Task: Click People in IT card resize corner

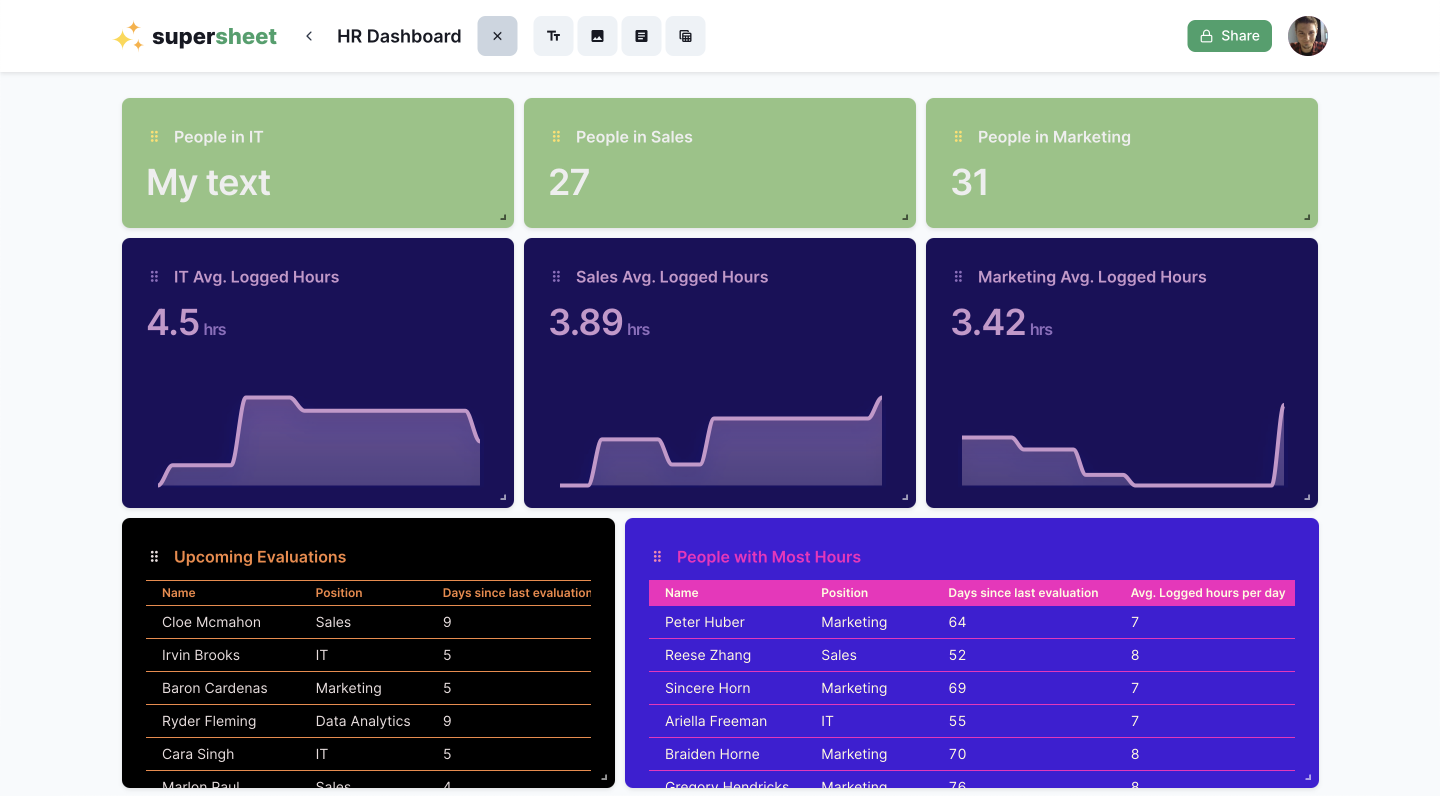Action: 503,217
